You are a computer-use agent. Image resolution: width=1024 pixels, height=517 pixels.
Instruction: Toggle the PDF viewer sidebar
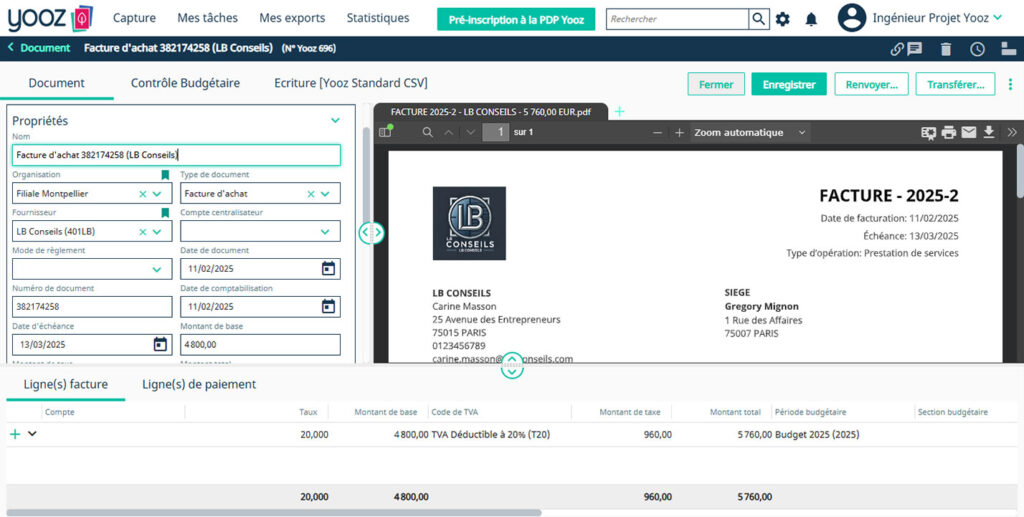pos(385,132)
